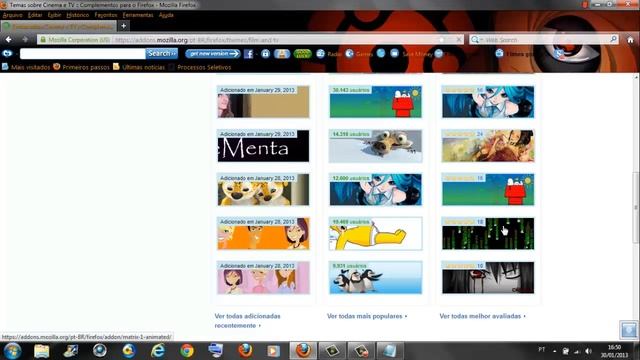This screenshot has height=360, width=640.
Task: Click the PT language indicator
Action: [x=542, y=350]
